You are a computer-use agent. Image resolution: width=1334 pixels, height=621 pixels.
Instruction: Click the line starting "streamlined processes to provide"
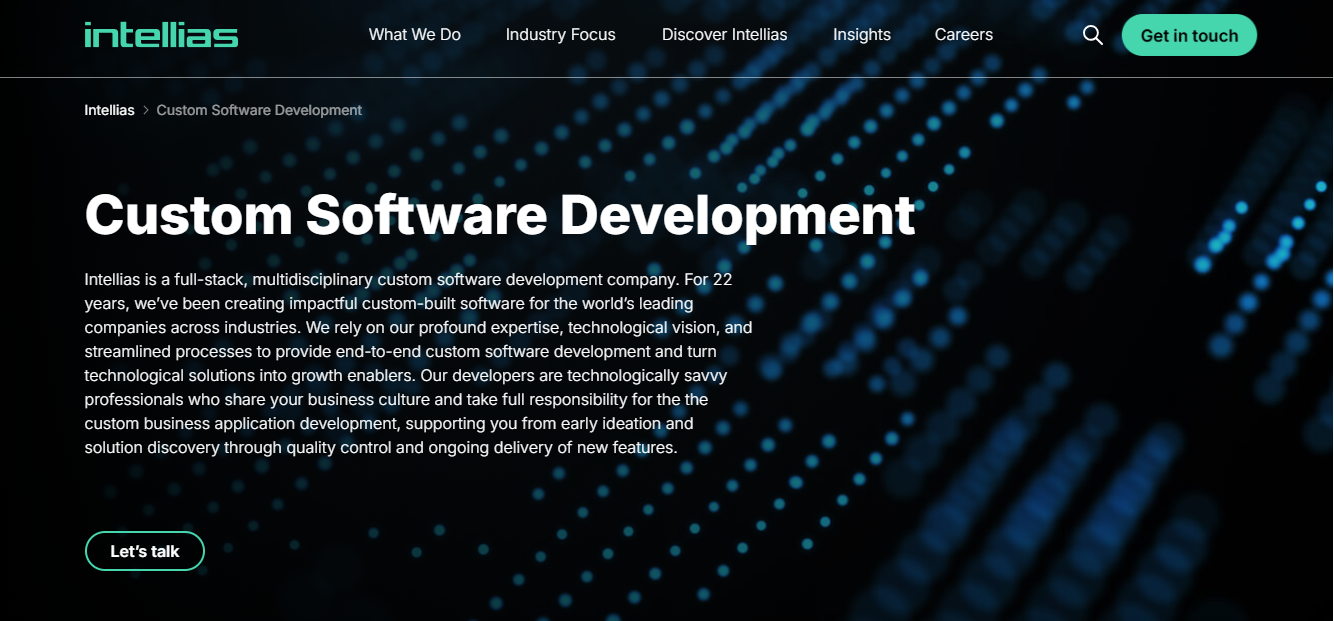point(400,351)
